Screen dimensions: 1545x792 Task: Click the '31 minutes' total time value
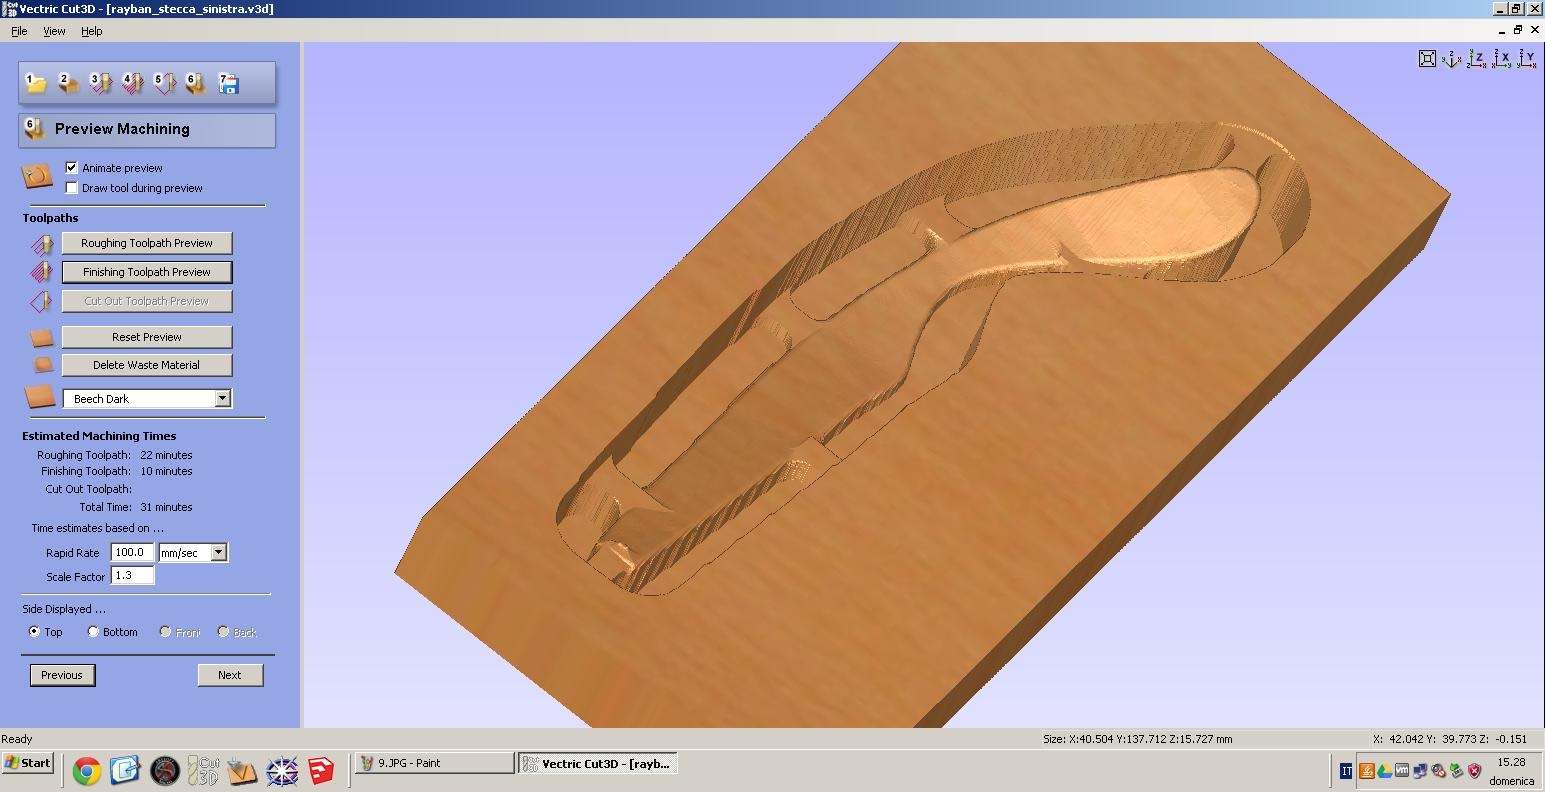166,507
